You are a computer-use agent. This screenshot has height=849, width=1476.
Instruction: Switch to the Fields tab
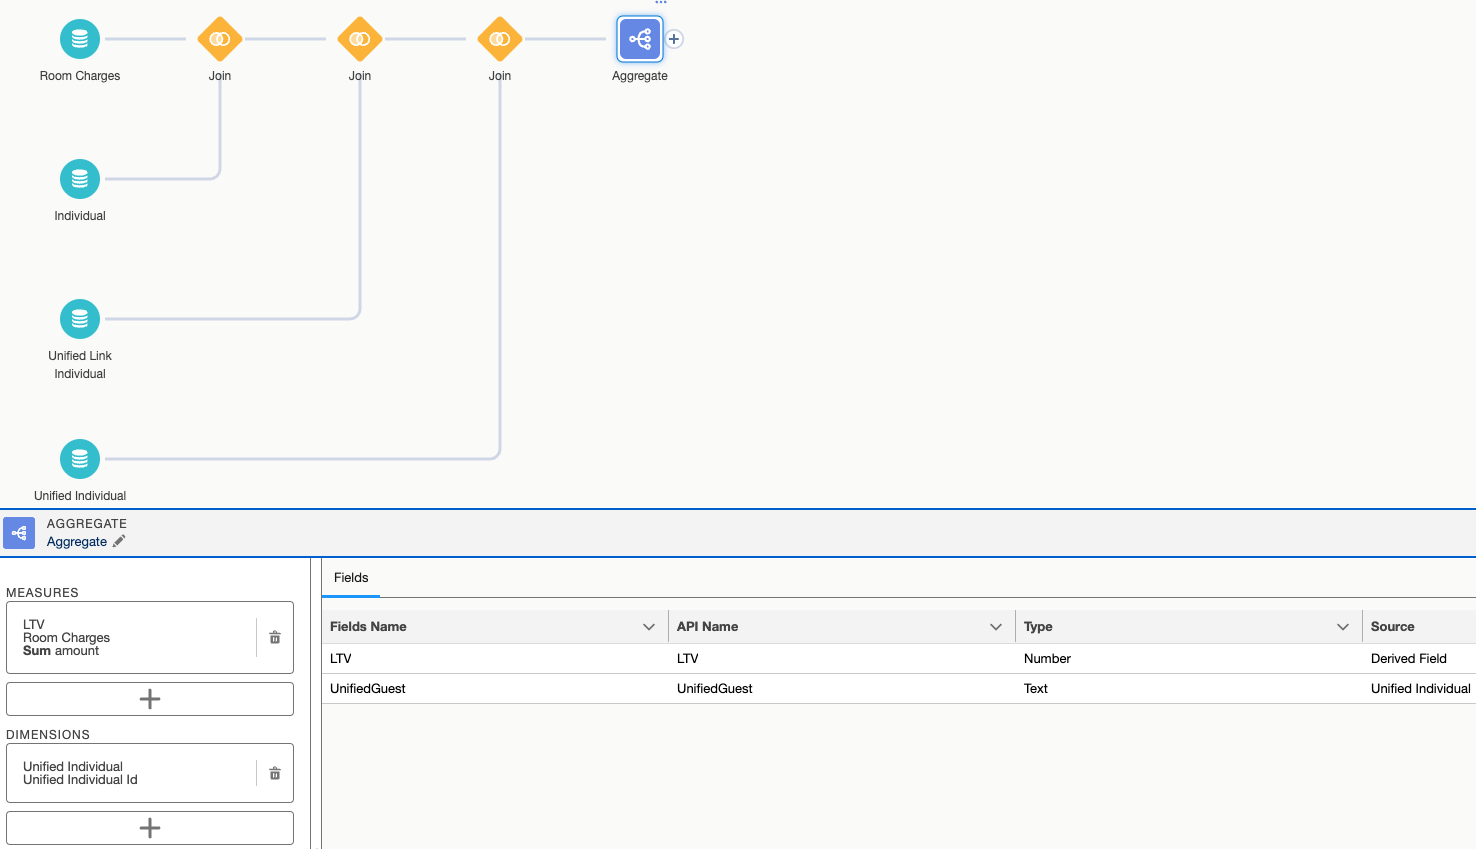click(x=351, y=578)
